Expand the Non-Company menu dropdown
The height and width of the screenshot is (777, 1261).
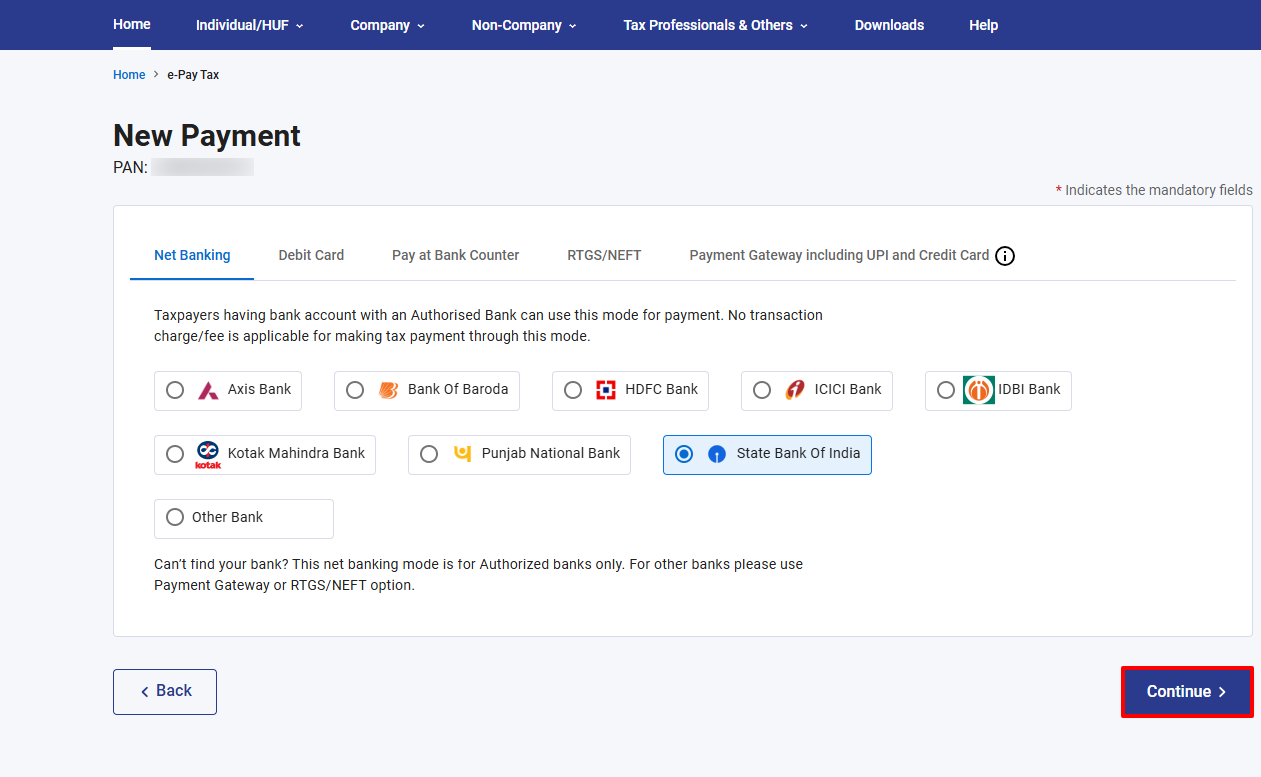point(524,25)
